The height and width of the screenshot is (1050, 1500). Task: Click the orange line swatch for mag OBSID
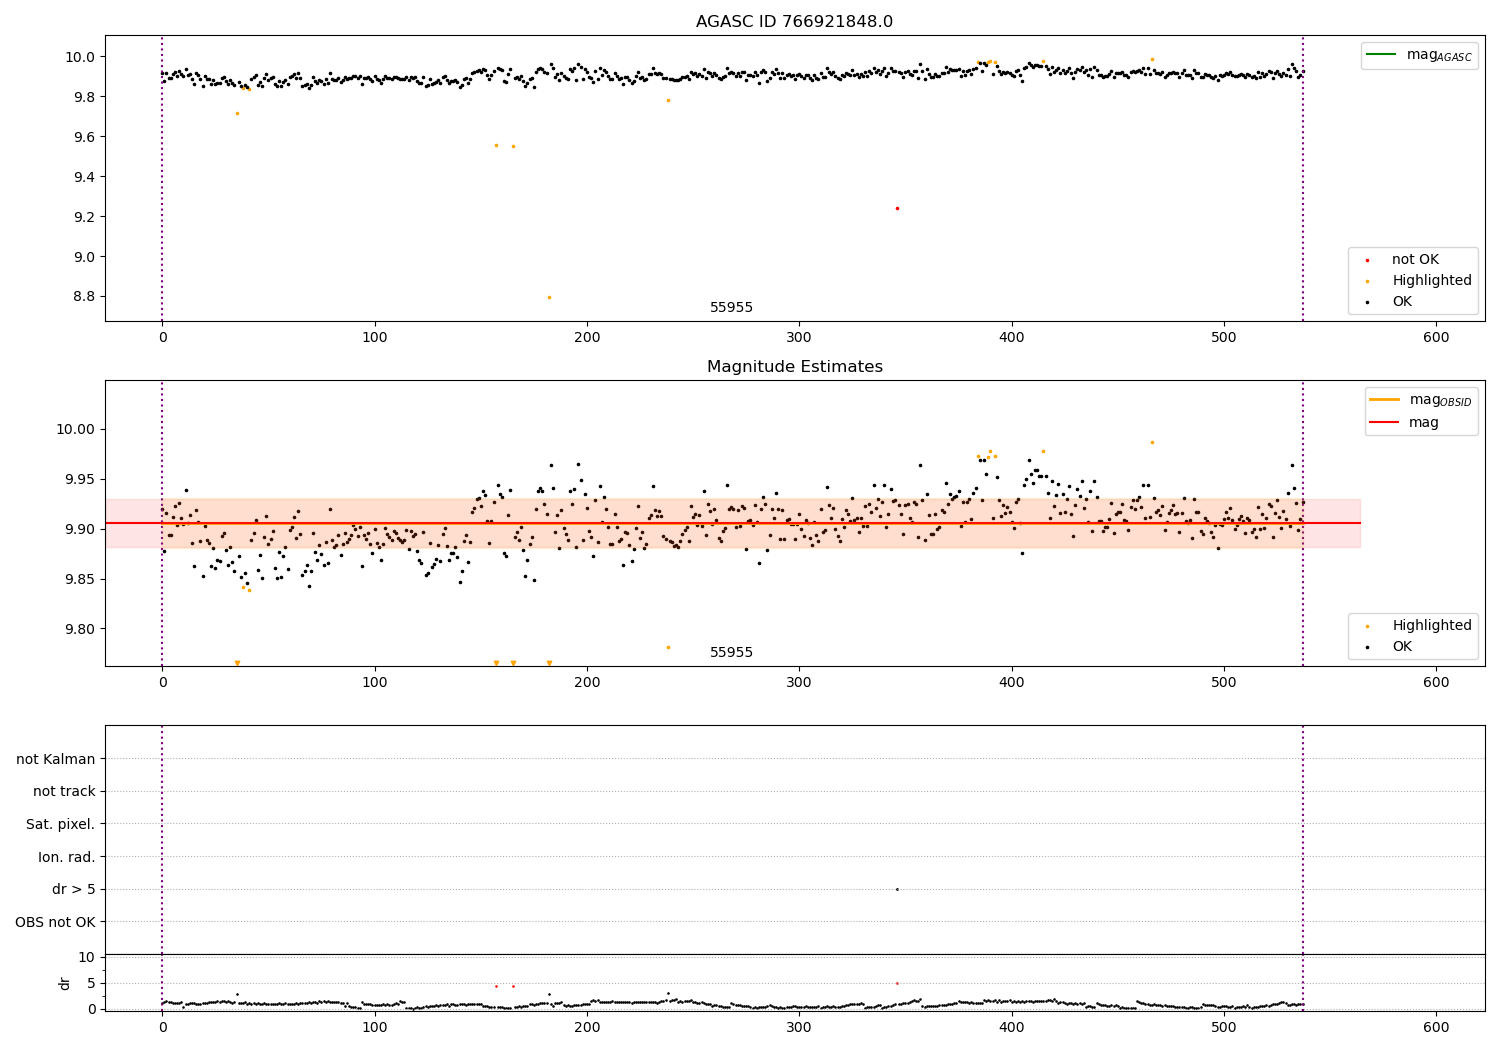(1385, 400)
